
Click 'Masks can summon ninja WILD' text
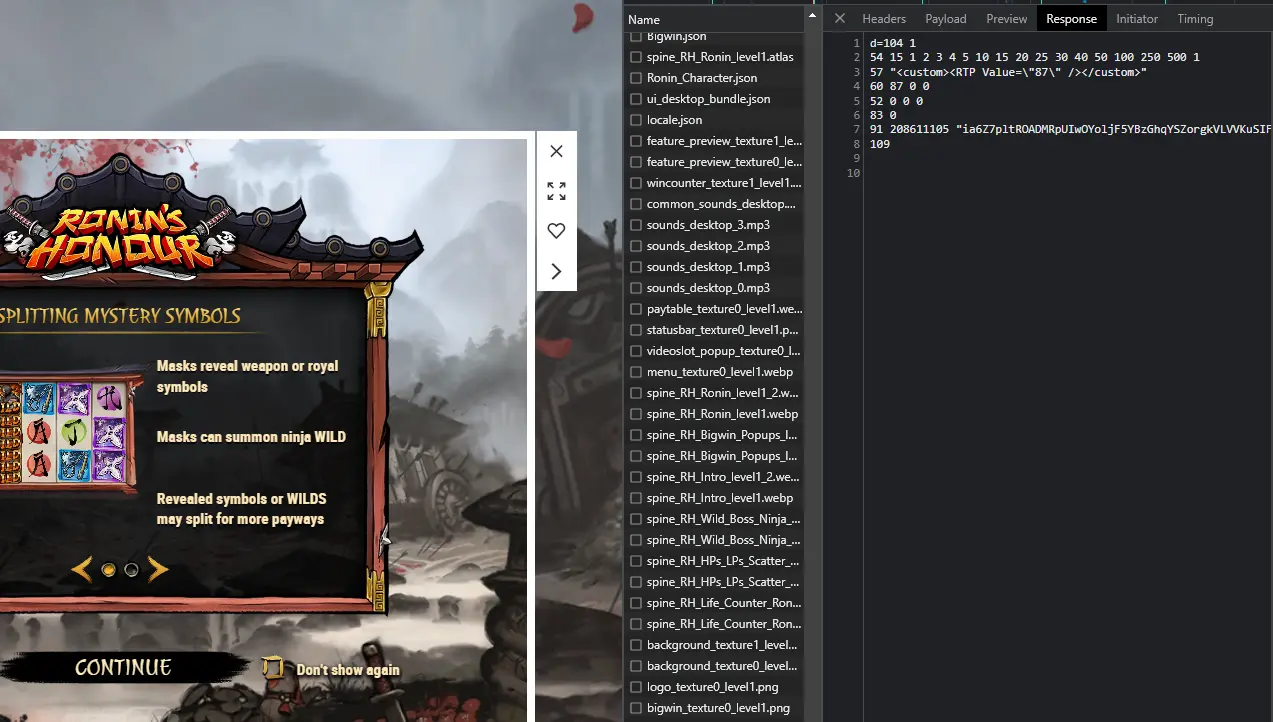[x=251, y=437]
